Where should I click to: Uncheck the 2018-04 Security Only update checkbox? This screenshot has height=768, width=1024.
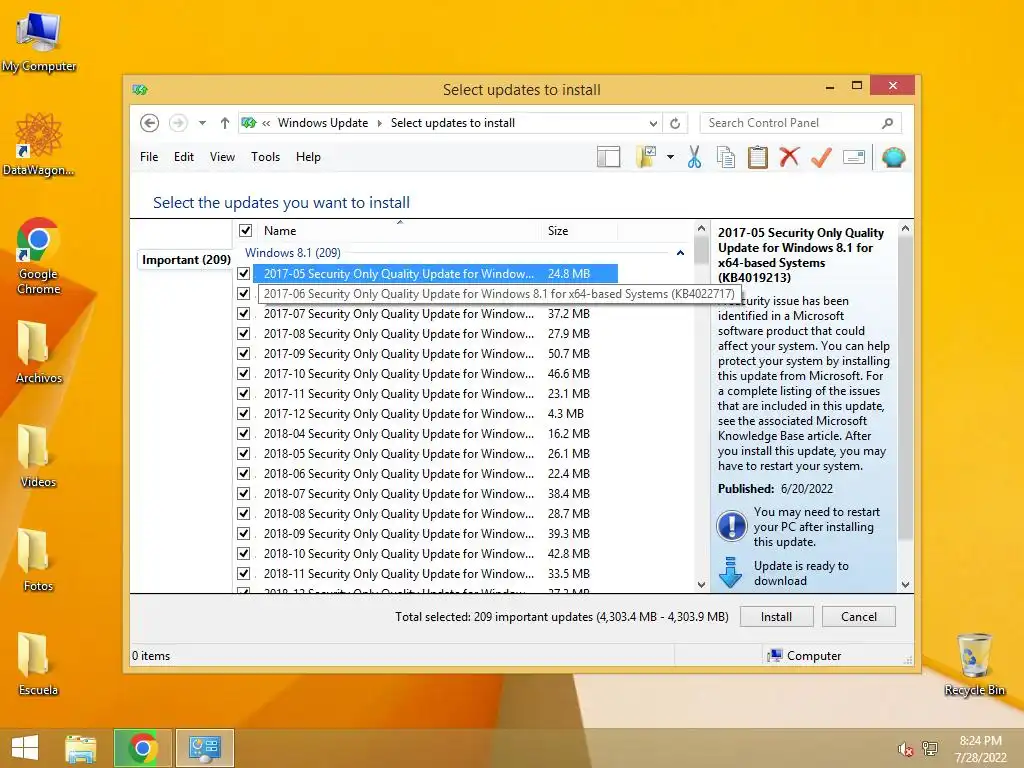point(244,434)
